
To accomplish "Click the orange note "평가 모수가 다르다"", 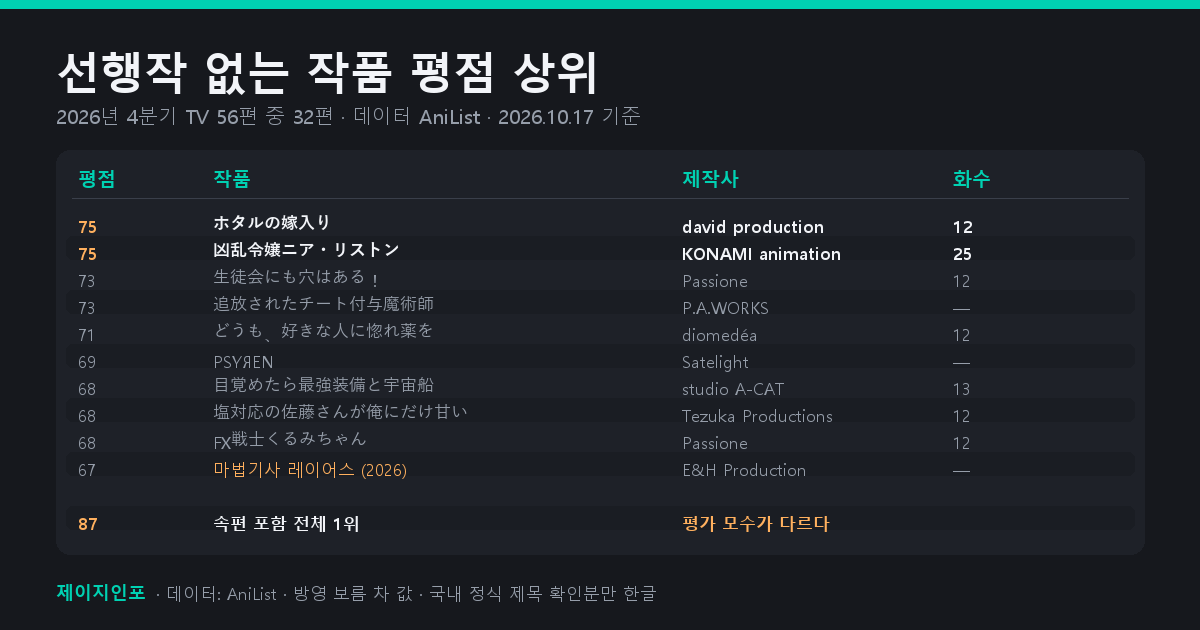I will 756,523.
